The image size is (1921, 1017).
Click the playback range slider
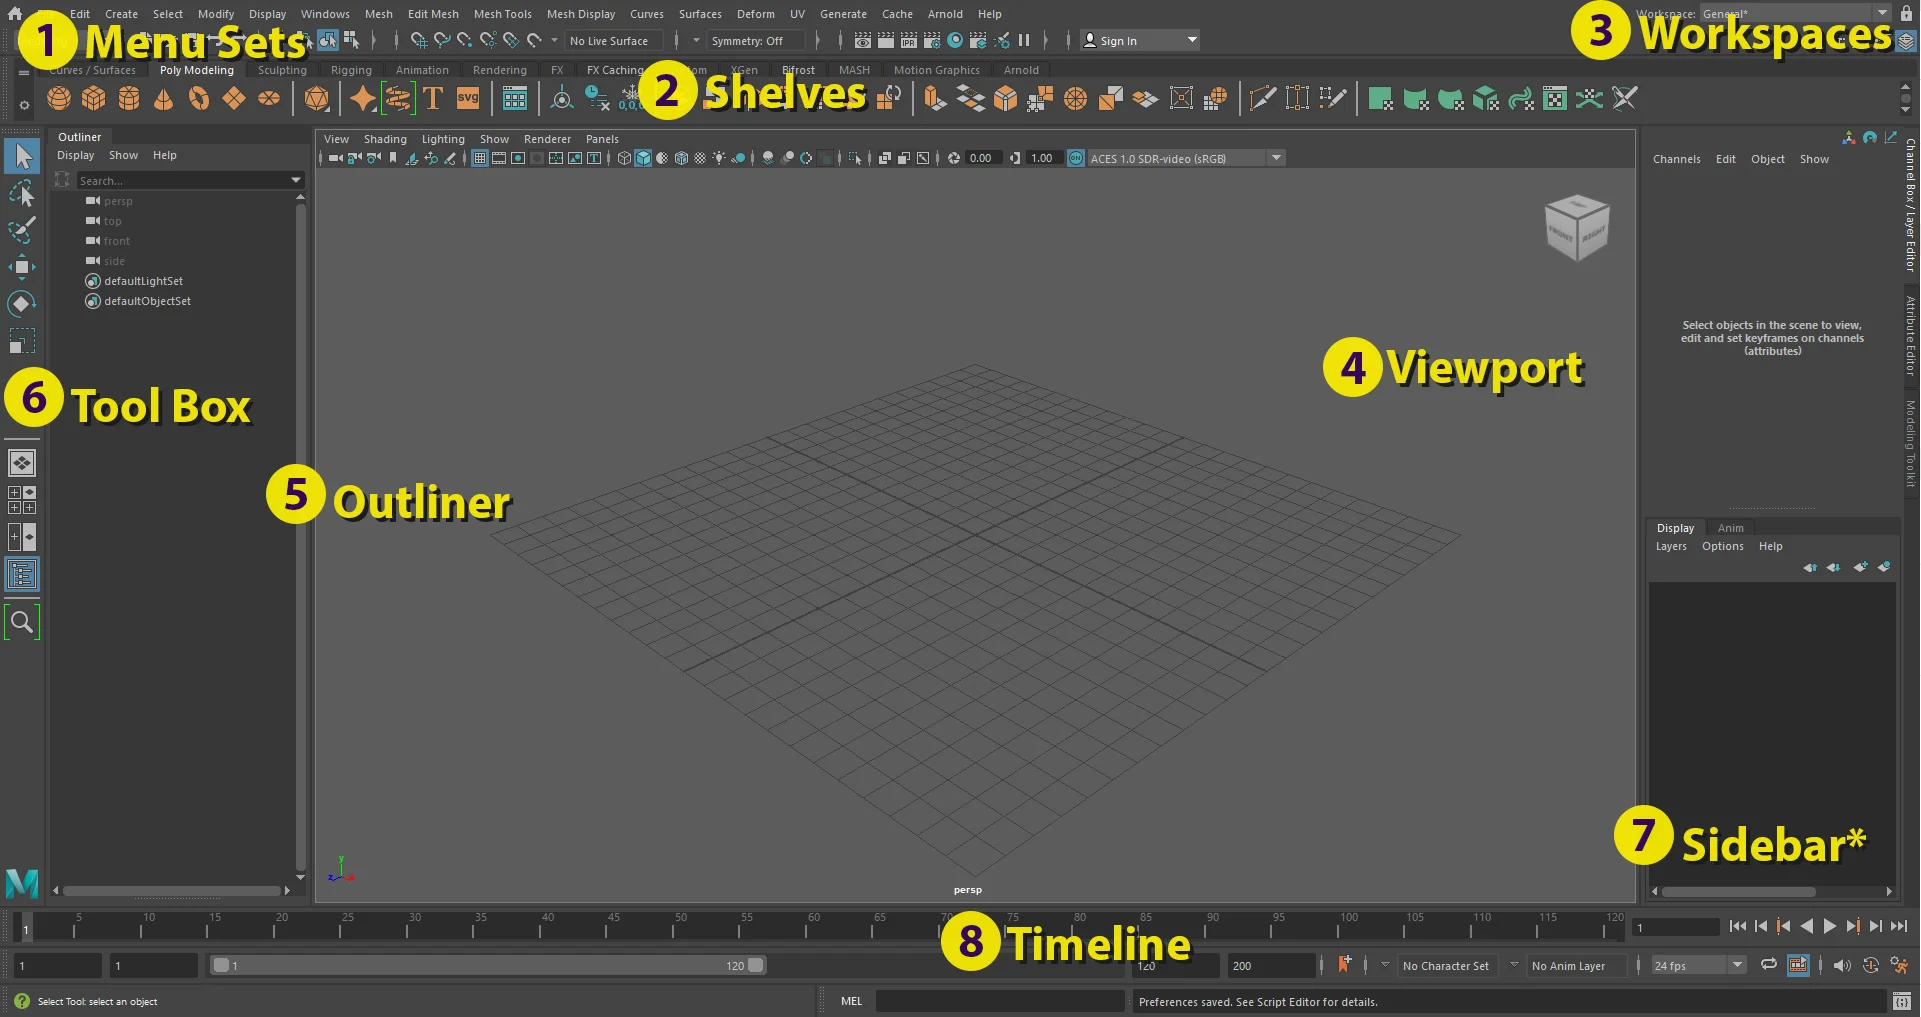pyautogui.click(x=490, y=965)
